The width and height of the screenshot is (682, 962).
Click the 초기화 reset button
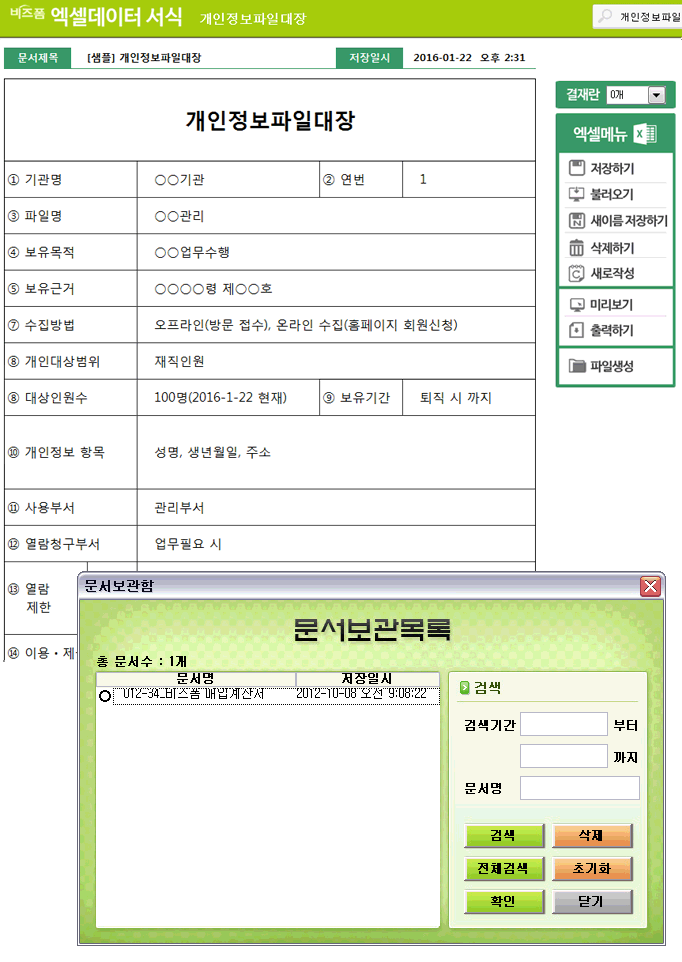pyautogui.click(x=592, y=869)
